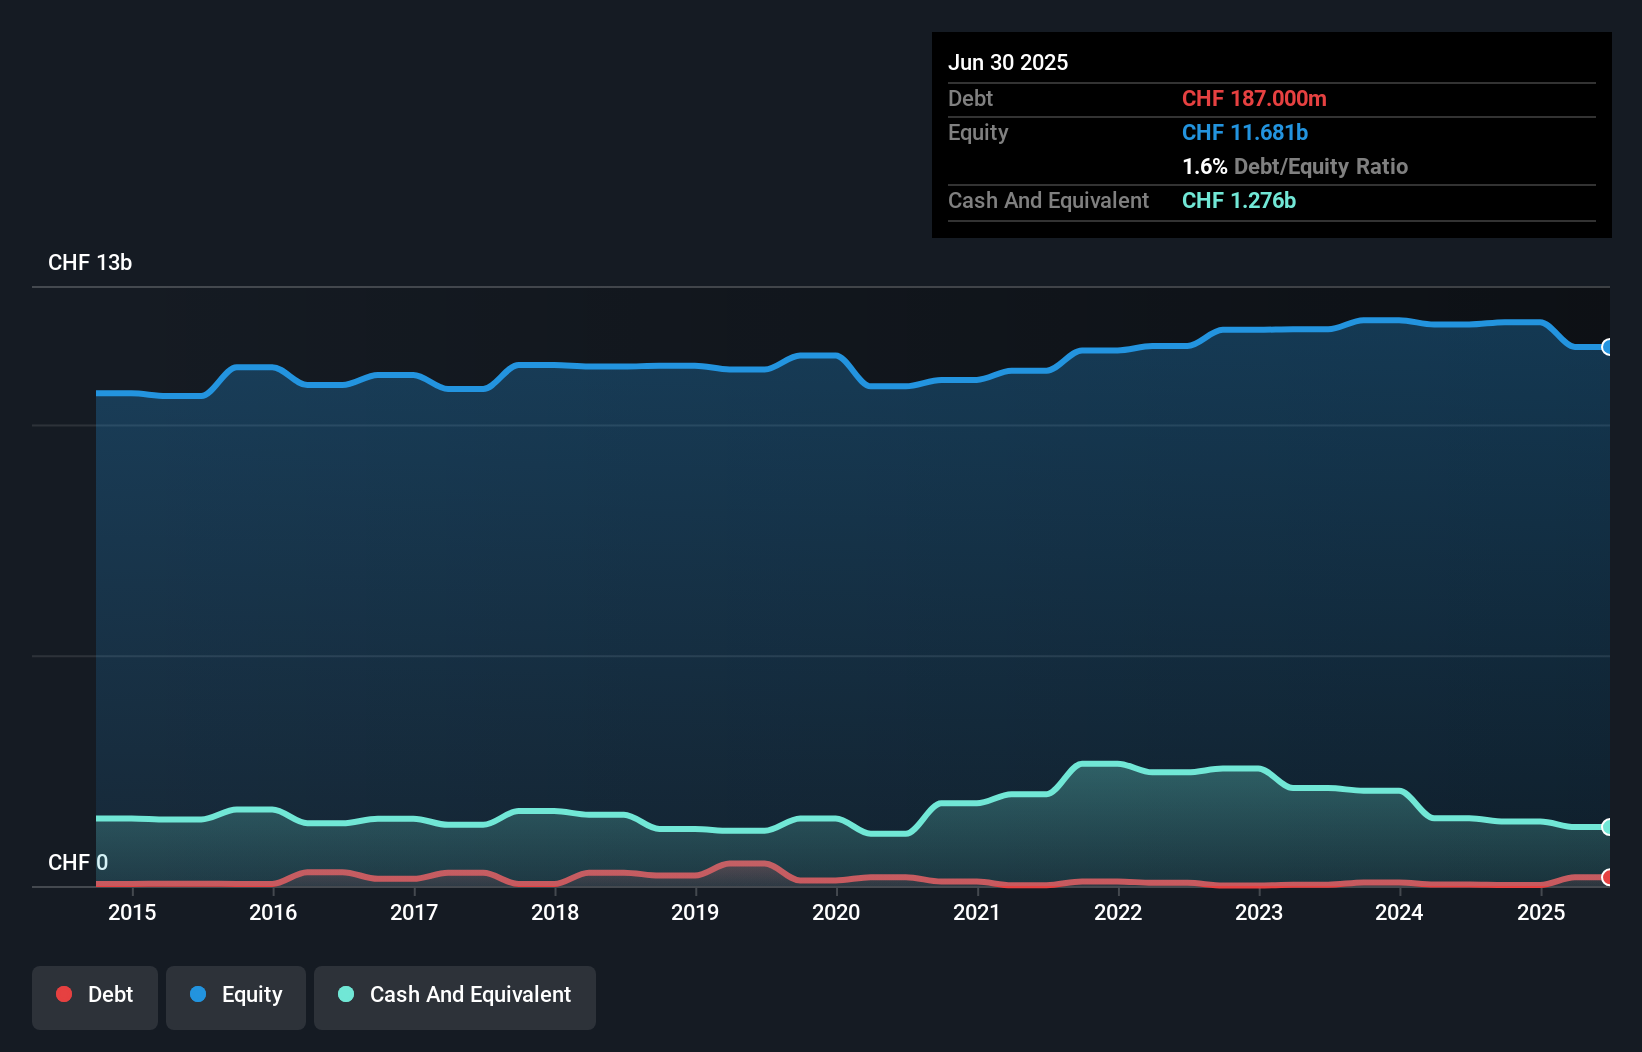The height and width of the screenshot is (1052, 1642).
Task: Select the Equity line endpoint marker
Action: pyautogui.click(x=1607, y=347)
